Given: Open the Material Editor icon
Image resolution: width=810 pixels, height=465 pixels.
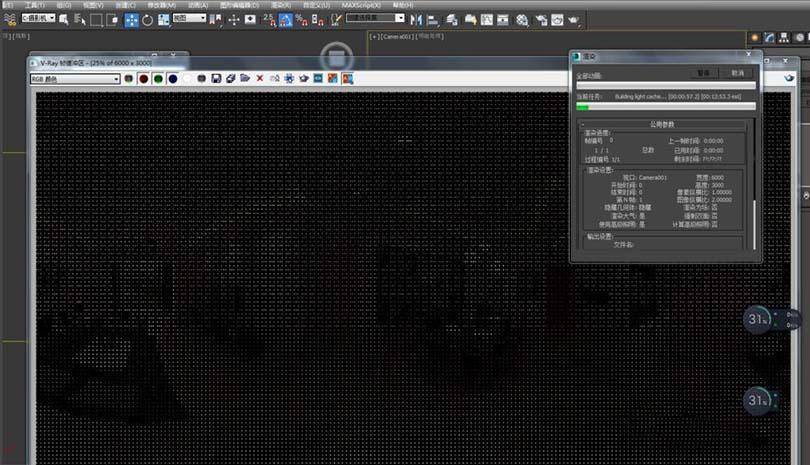Looking at the screenshot, I should click(x=522, y=20).
